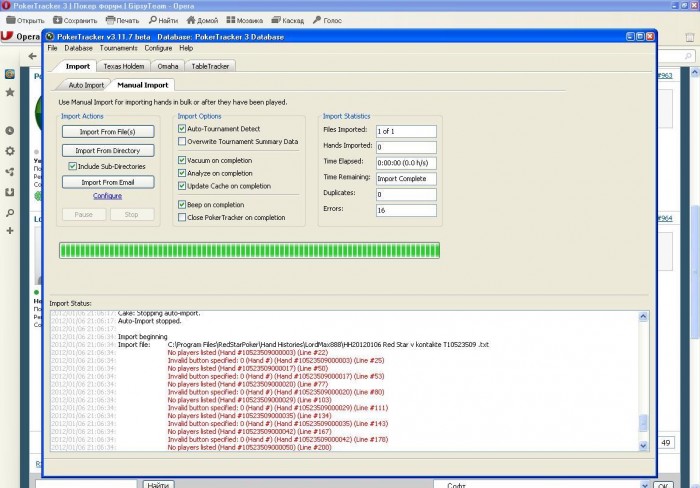
Task: Enable Overwrite Tournament Summary Data
Action: [182, 142]
